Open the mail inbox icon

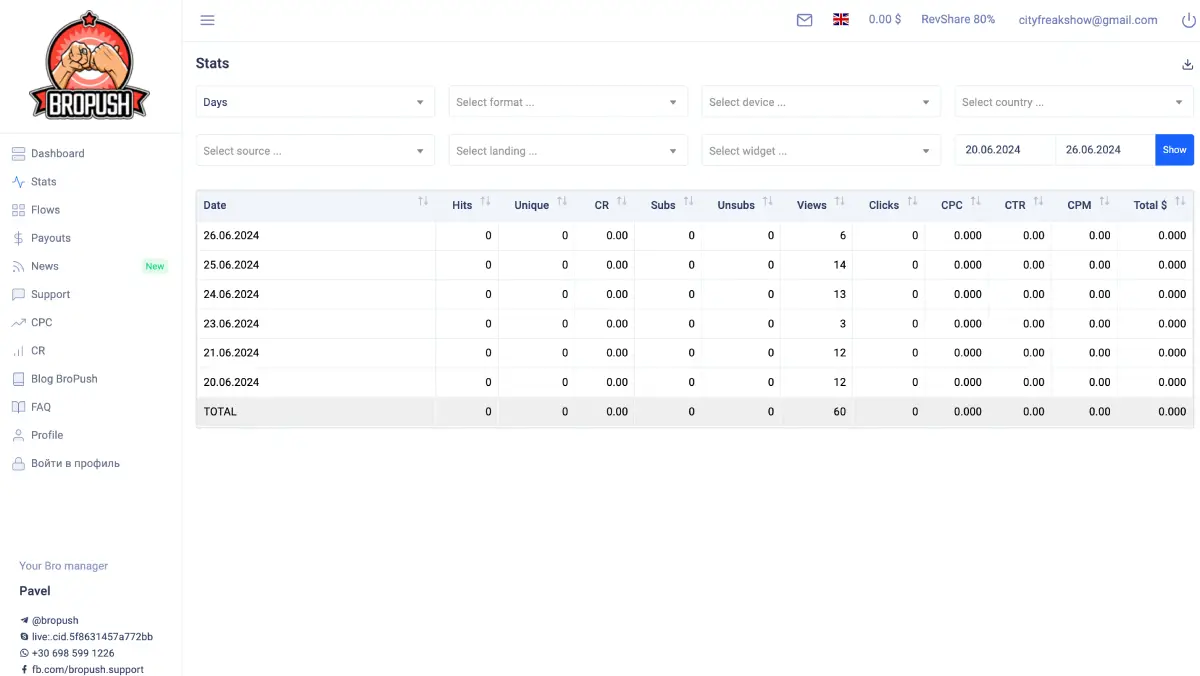coord(804,20)
